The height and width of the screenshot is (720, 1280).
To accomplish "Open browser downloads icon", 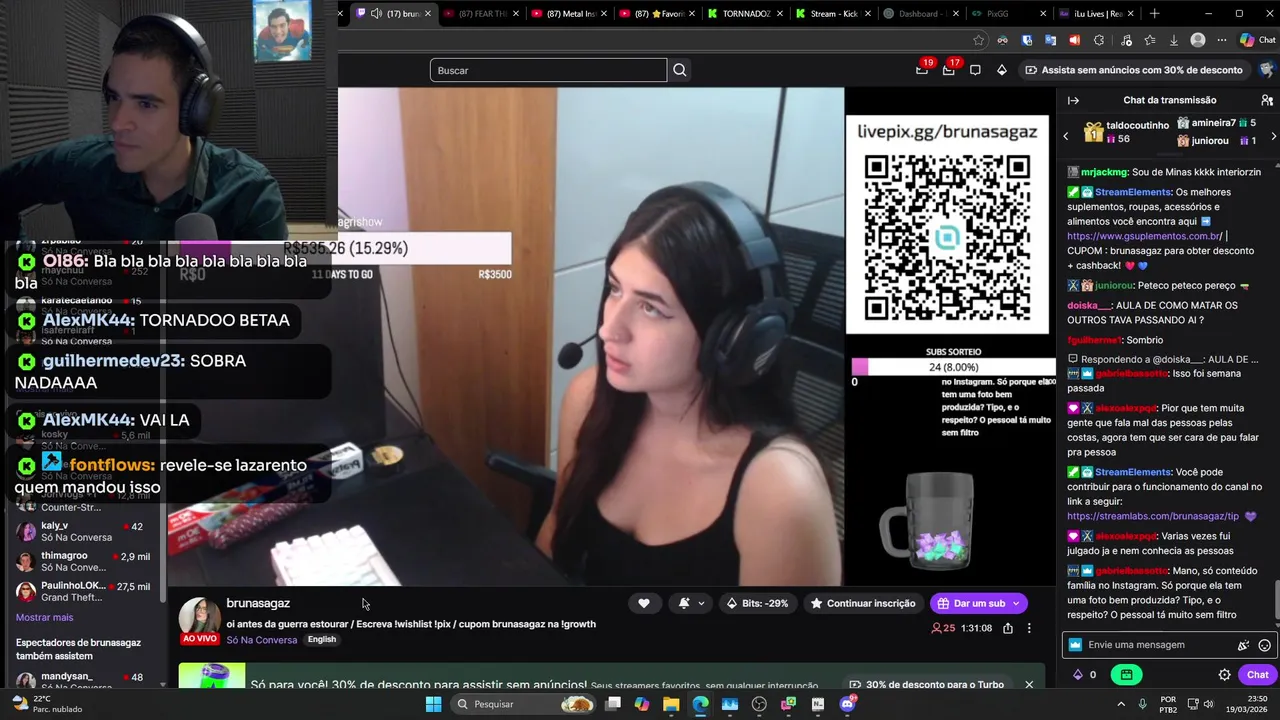I will click(1174, 40).
